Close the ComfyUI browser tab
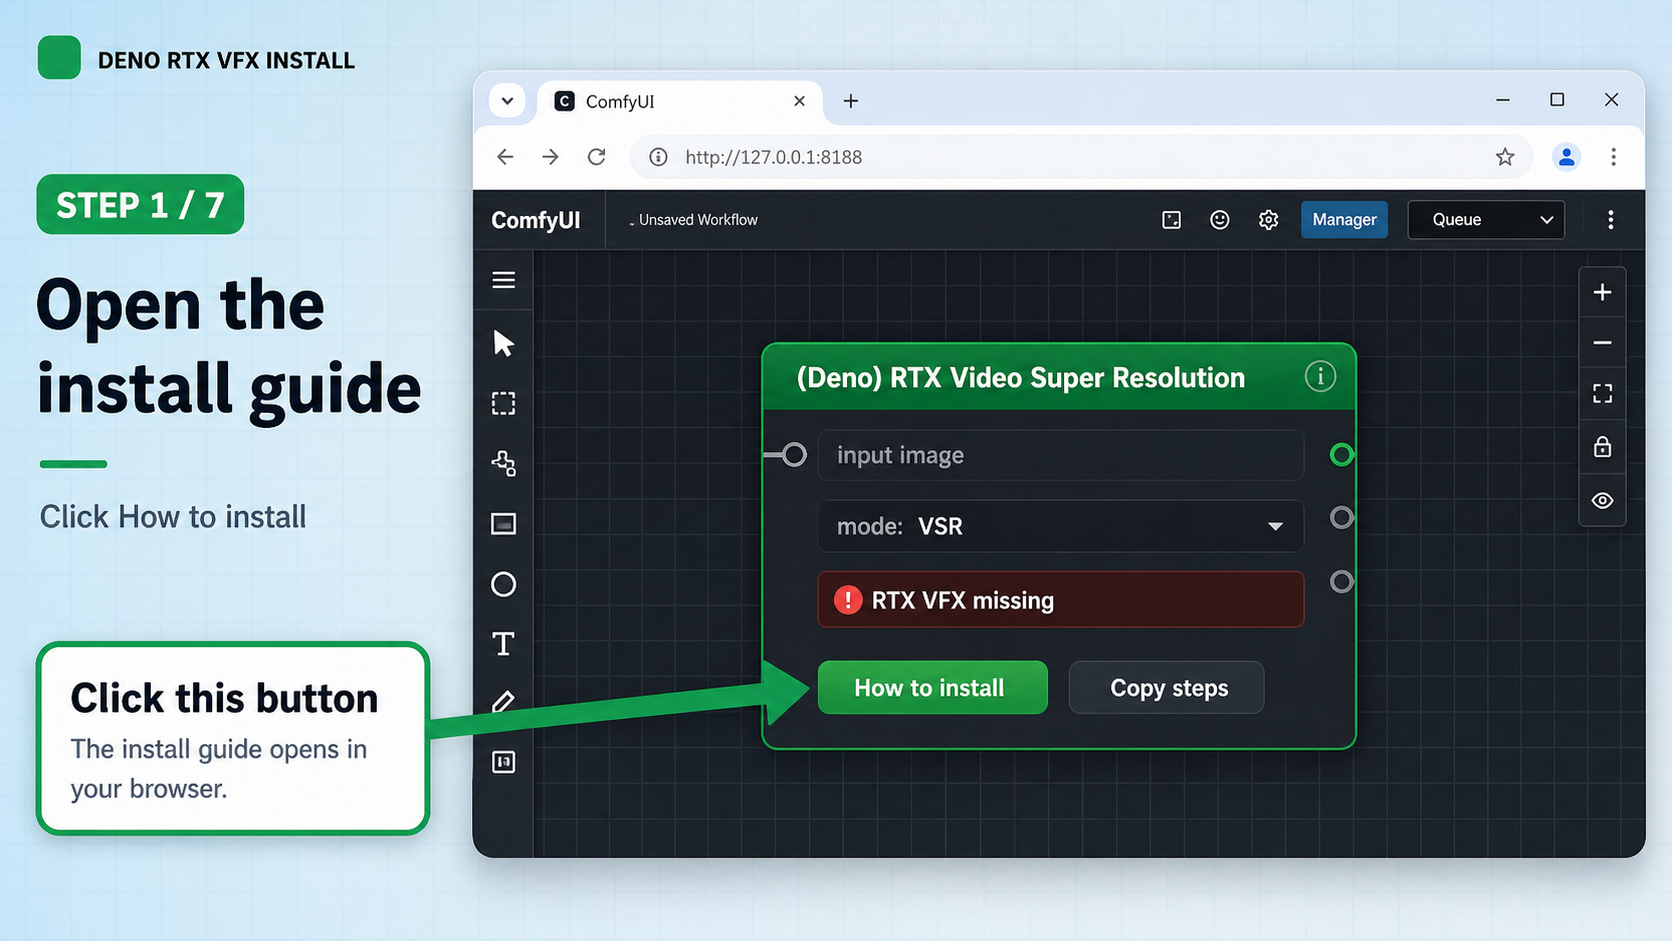The height and width of the screenshot is (941, 1672). point(799,101)
